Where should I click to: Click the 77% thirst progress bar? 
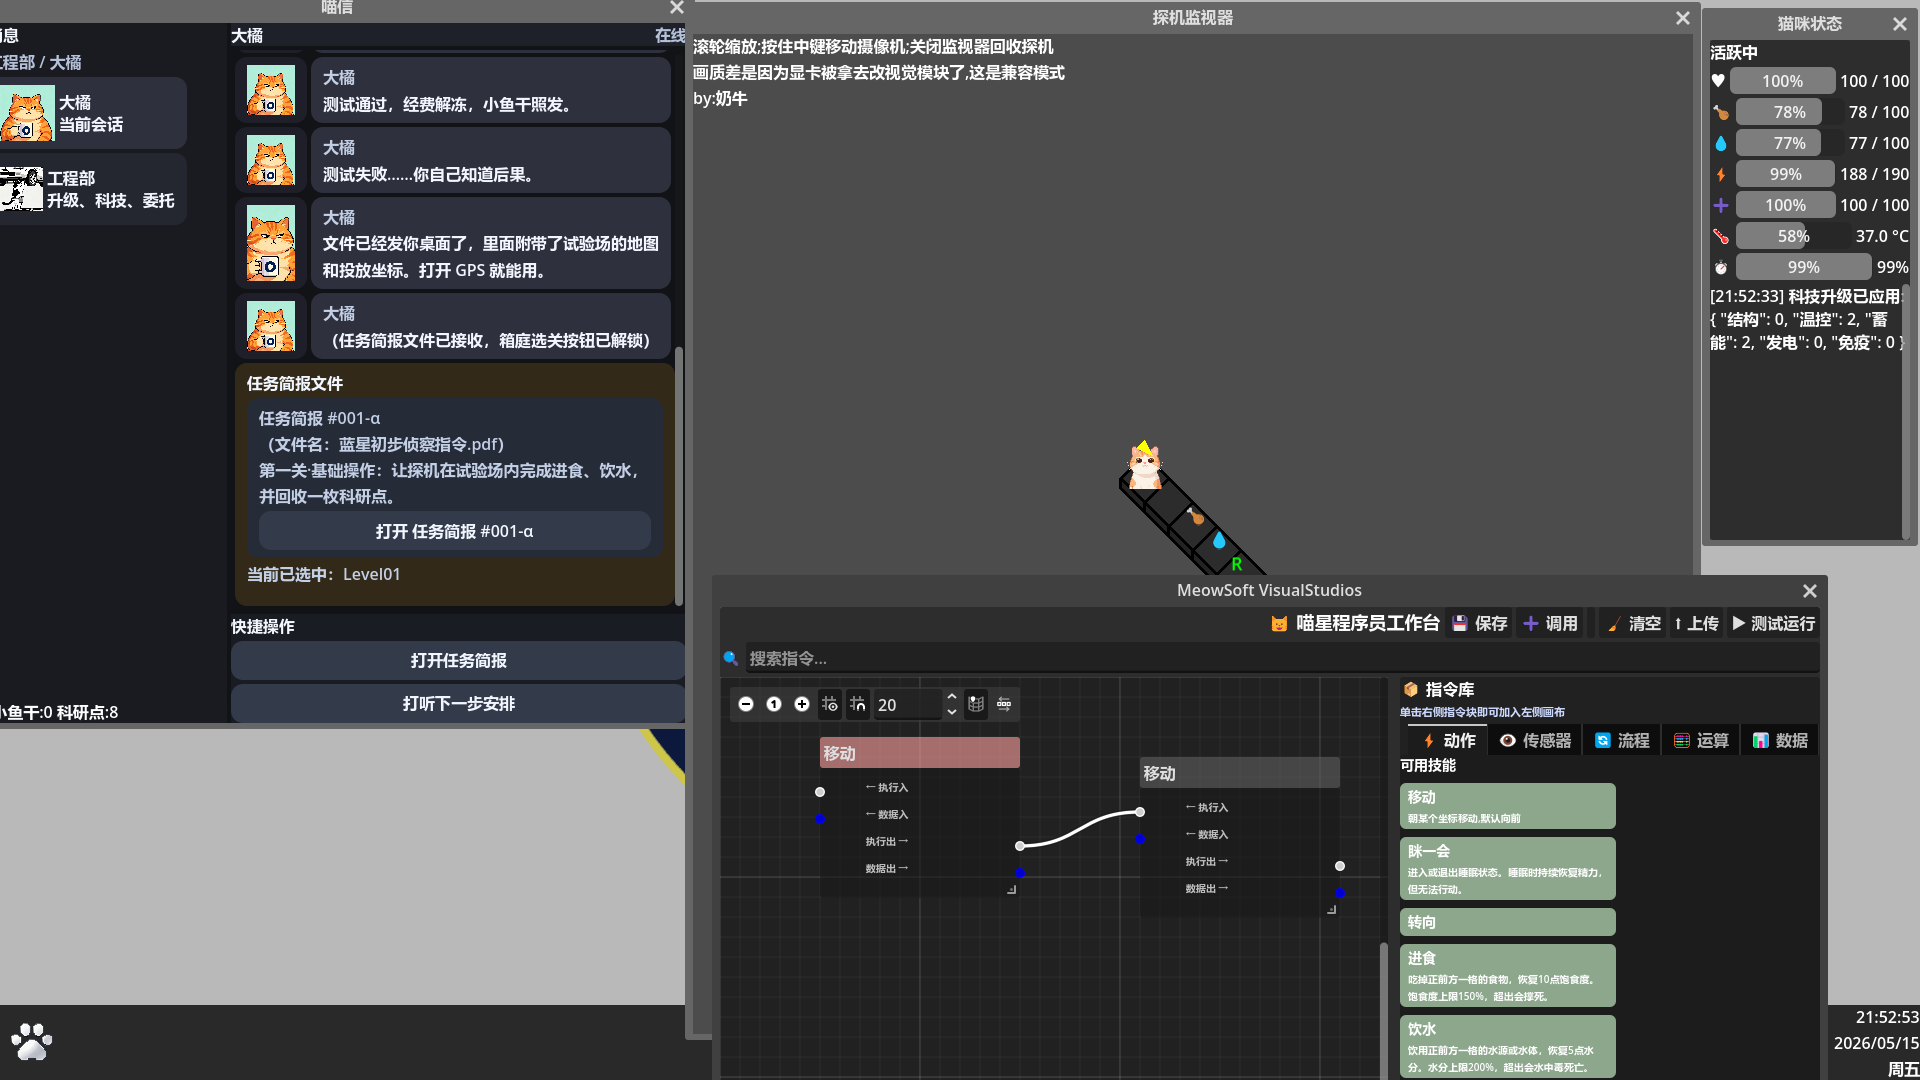point(1789,143)
